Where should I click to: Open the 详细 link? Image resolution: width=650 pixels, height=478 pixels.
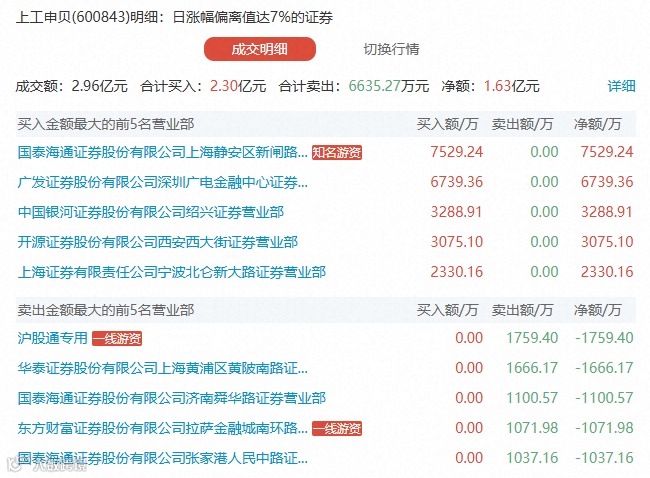(621, 86)
